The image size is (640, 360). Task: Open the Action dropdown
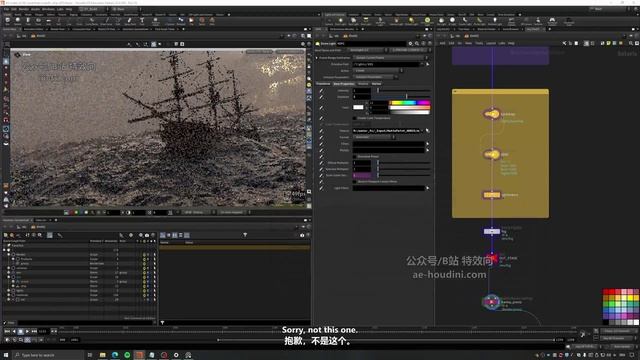(x=378, y=71)
